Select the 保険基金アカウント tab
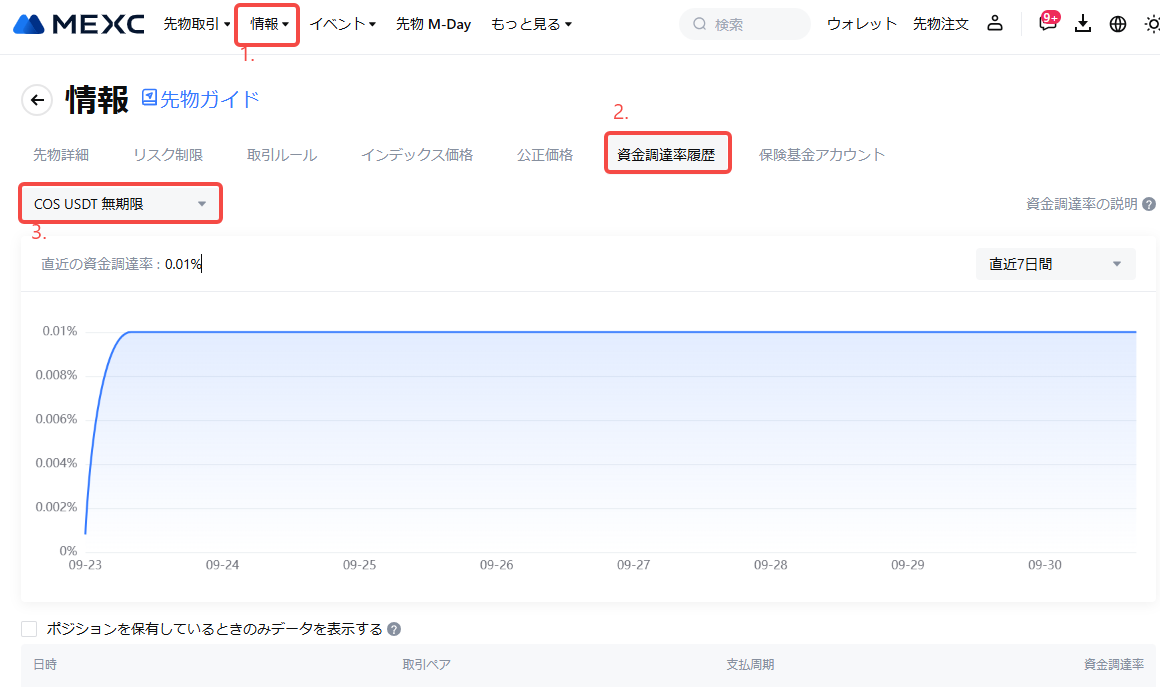Image resolution: width=1160 pixels, height=687 pixels. [821, 155]
